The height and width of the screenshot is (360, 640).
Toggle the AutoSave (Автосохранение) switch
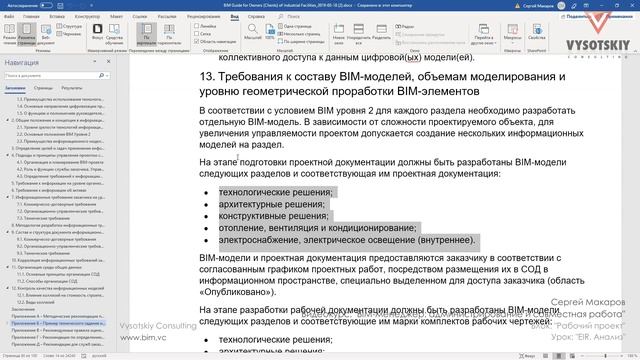pos(46,6)
